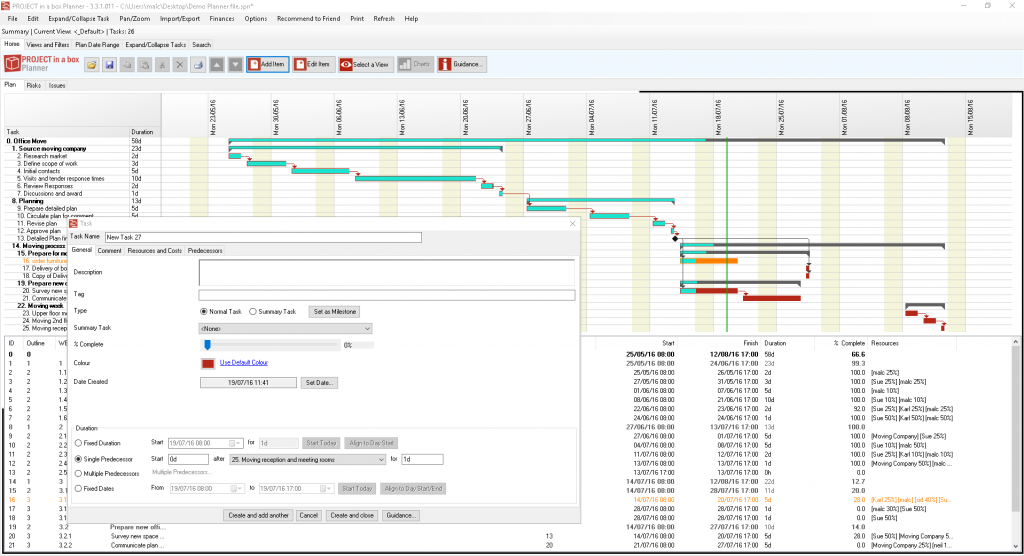
Task: Switch to the Plan Date Range ribbon tab
Action: coord(97,45)
